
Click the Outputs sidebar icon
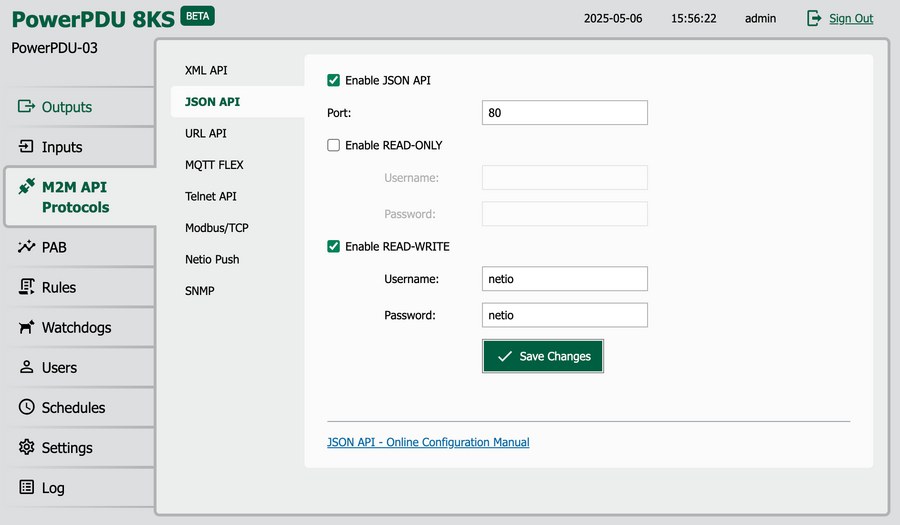click(26, 106)
